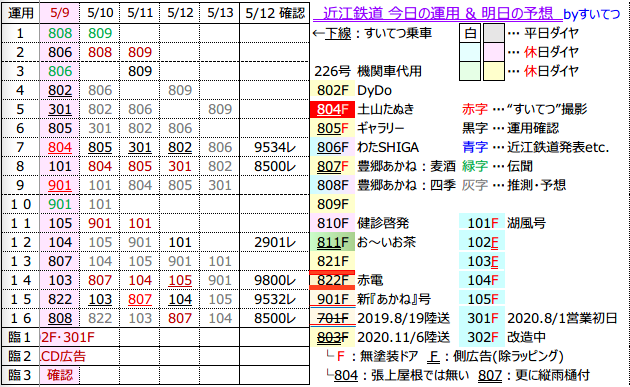
Task: Select the 104F cell
Action: pyautogui.click(x=482, y=280)
